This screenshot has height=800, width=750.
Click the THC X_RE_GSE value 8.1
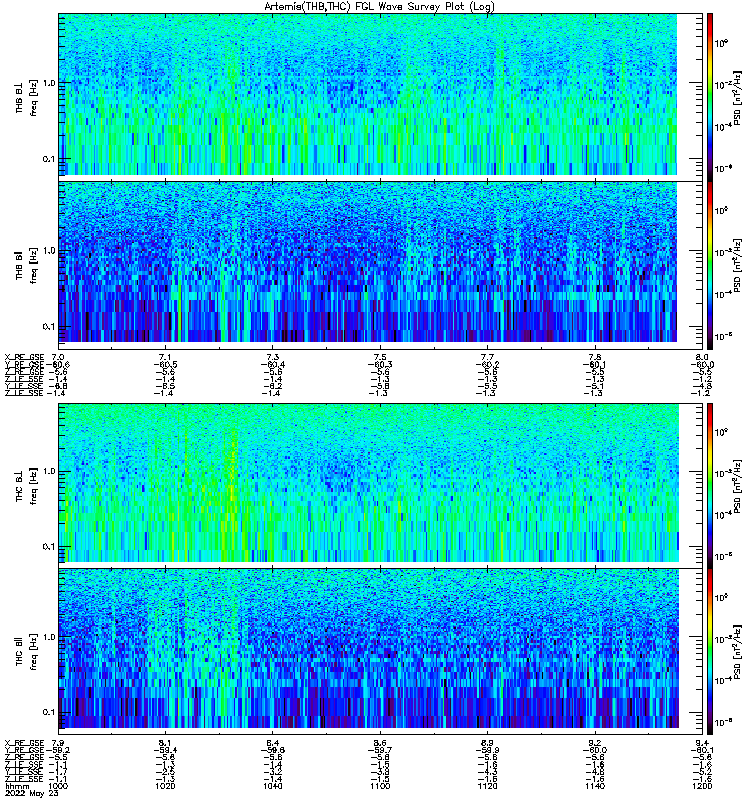[x=165, y=743]
